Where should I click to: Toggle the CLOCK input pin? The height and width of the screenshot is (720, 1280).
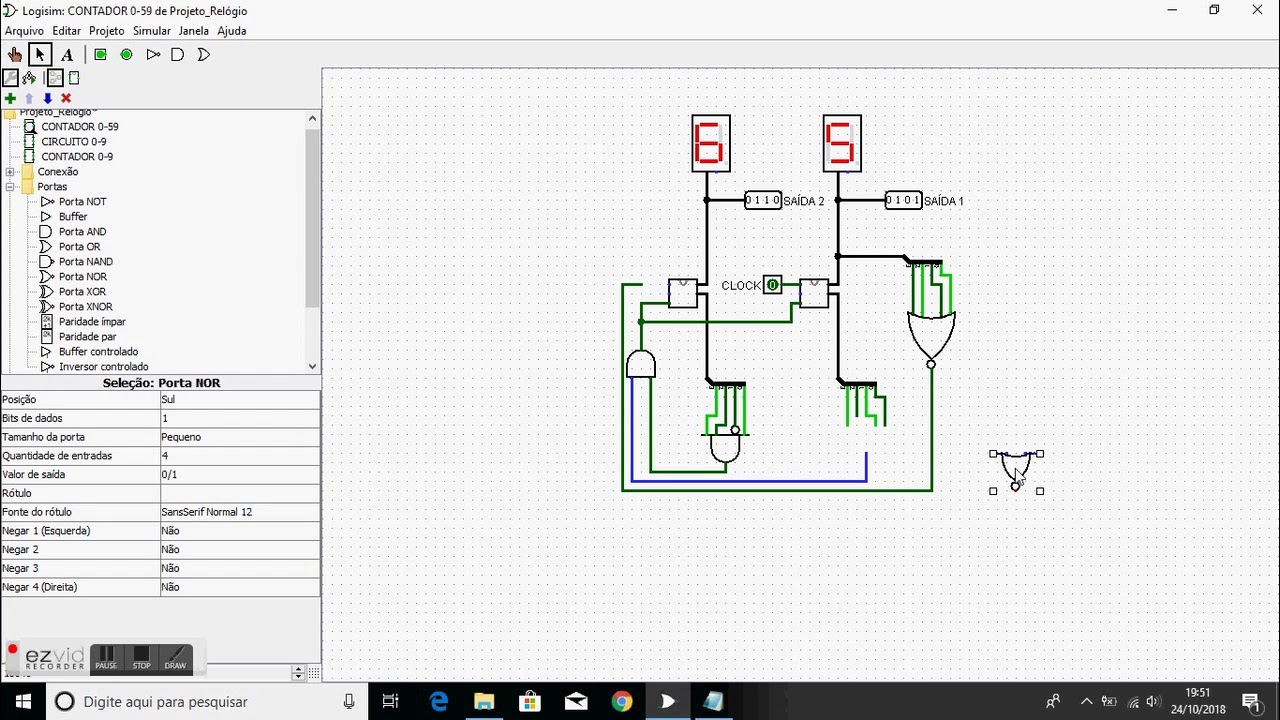pos(772,285)
